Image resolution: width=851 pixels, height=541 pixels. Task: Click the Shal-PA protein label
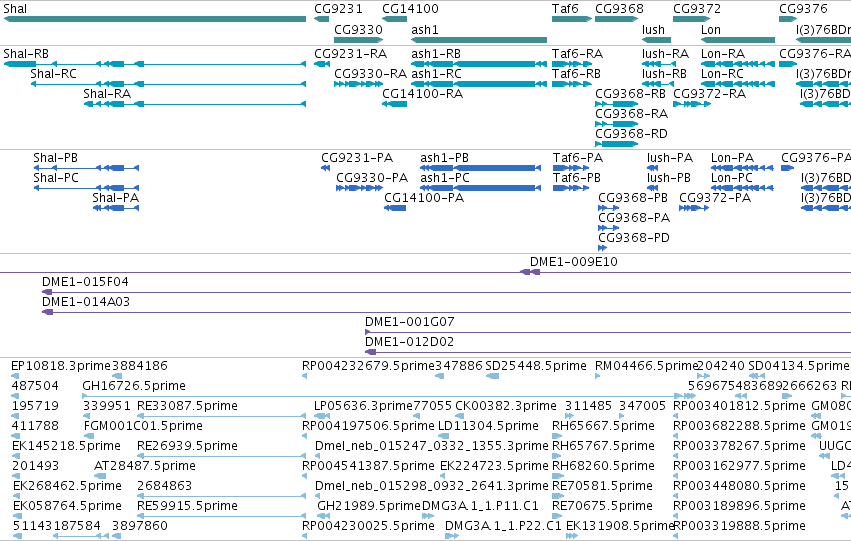point(116,198)
